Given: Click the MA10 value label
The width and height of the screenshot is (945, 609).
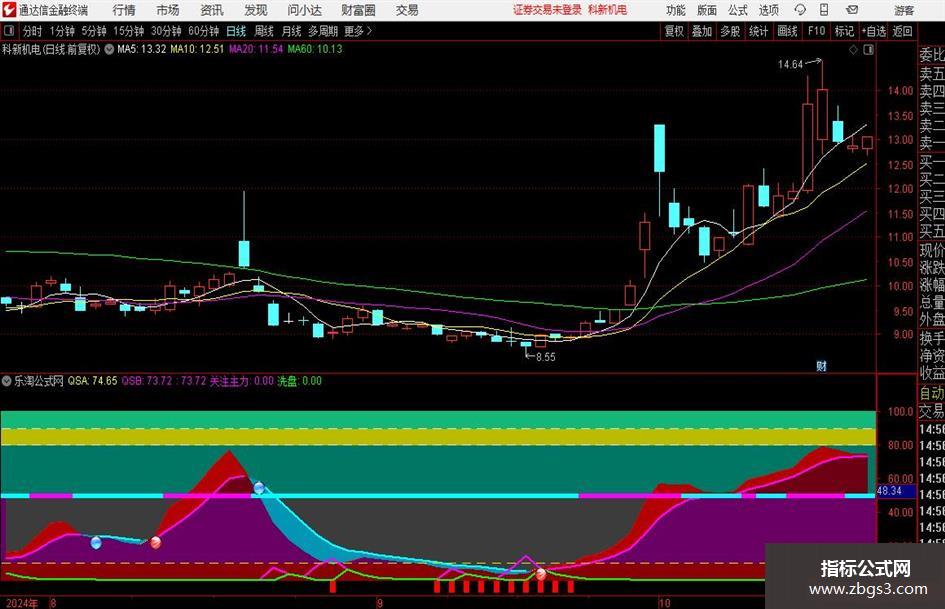Looking at the screenshot, I should point(197,49).
